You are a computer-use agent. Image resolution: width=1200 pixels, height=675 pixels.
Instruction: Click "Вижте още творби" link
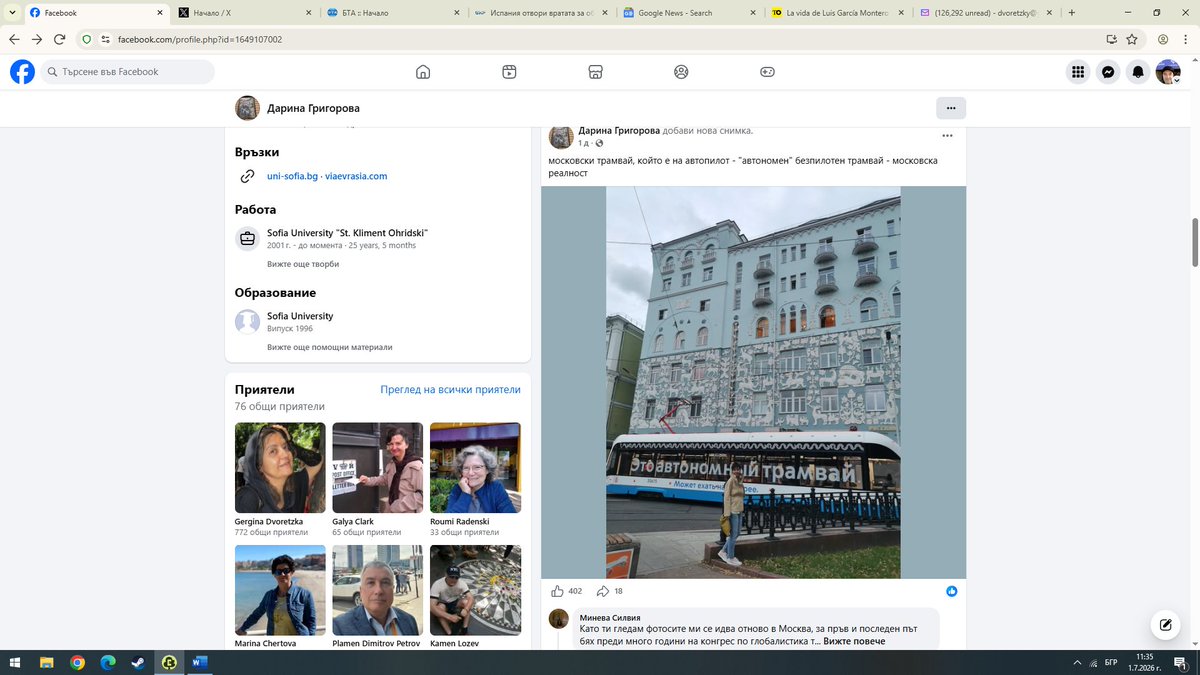tap(303, 264)
